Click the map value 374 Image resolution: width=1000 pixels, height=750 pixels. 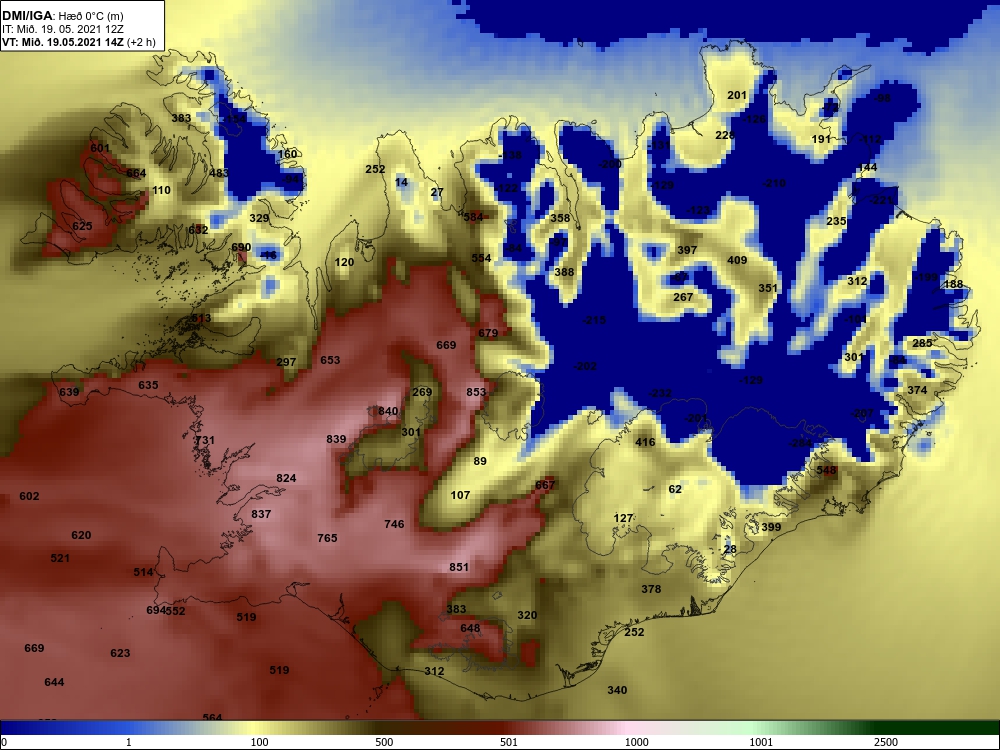(917, 390)
